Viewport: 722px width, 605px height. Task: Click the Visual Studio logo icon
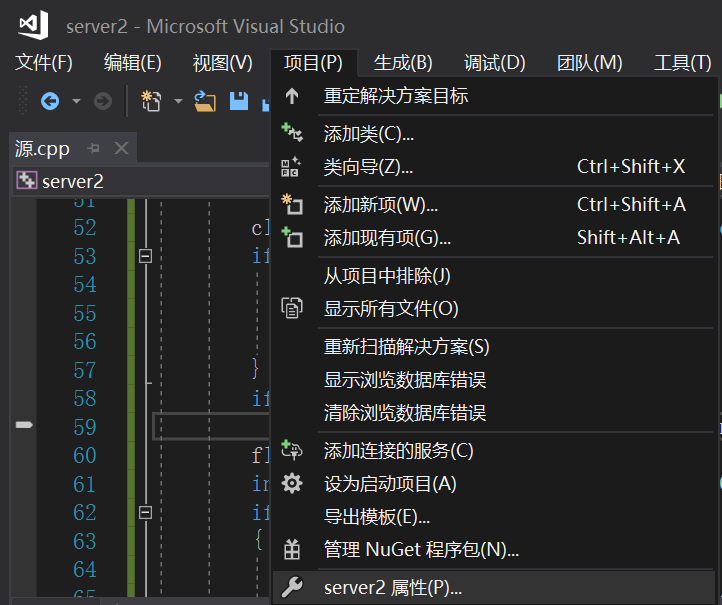34,24
